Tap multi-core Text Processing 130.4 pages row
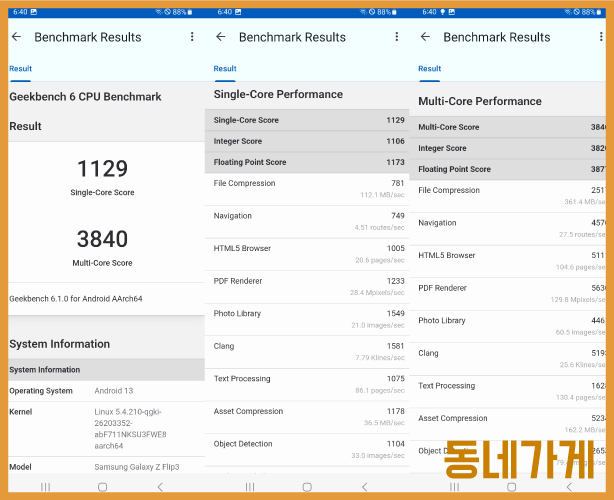This screenshot has height=500, width=614. [508, 392]
